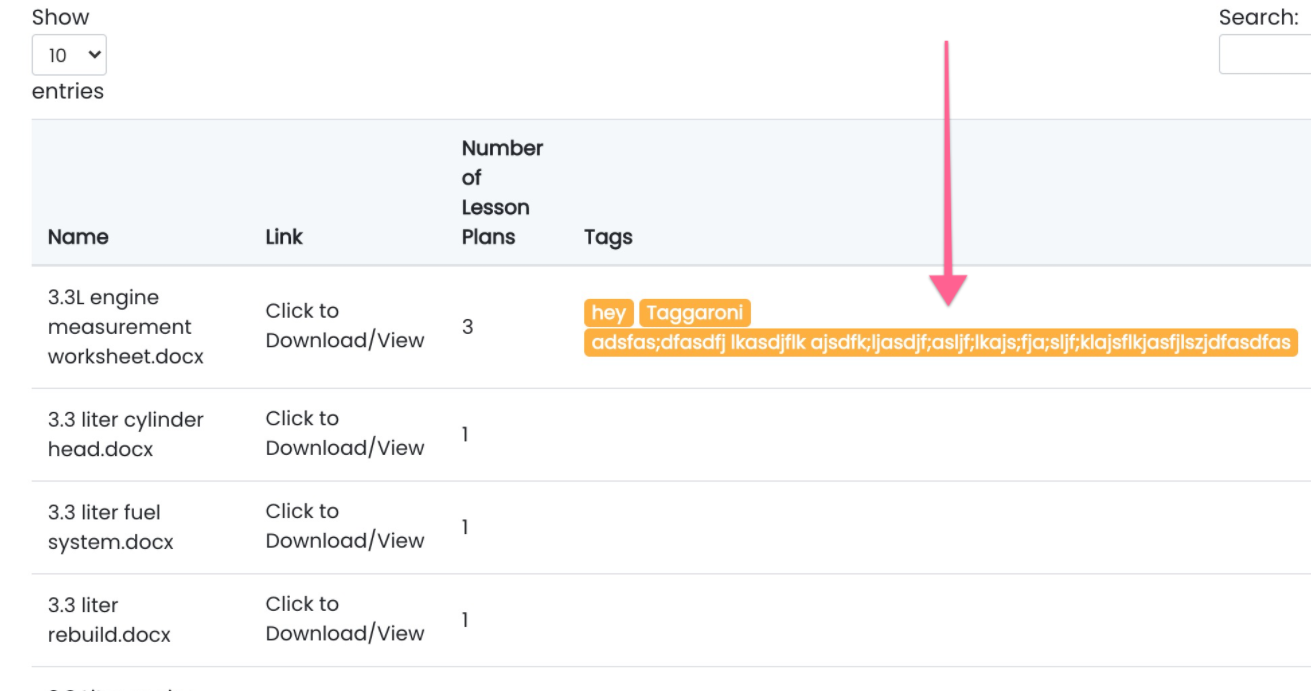This screenshot has width=1311, height=691.
Task: Select the 3.3 liter fuel system.docx name
Action: click(110, 527)
